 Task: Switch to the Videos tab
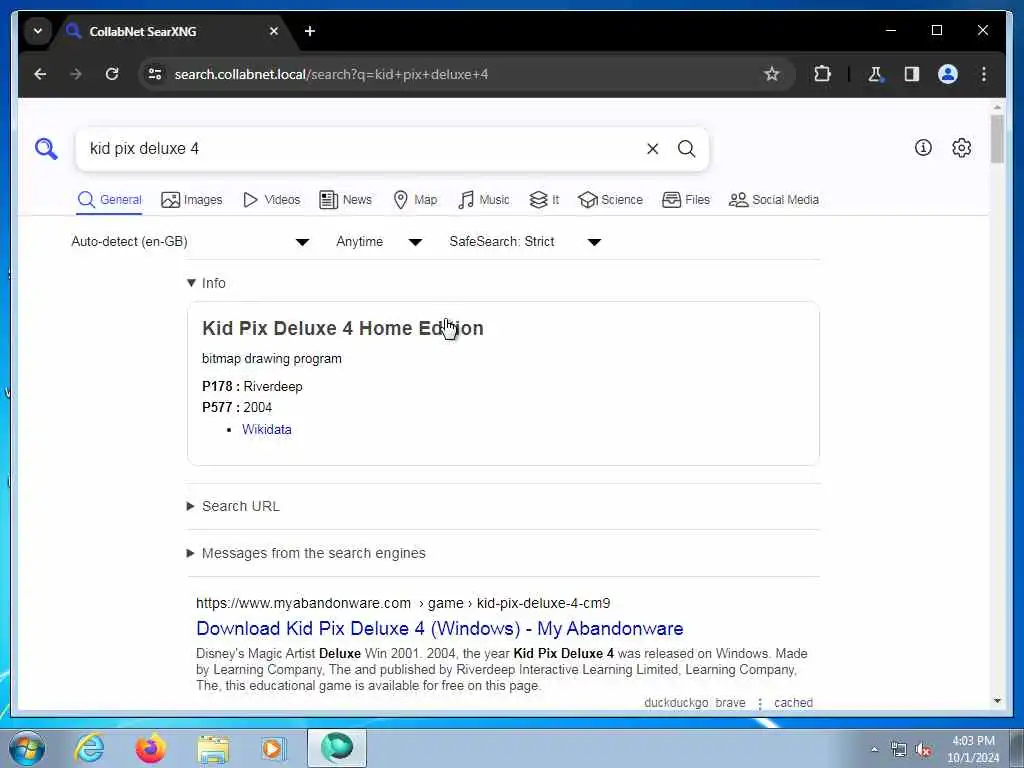272,200
